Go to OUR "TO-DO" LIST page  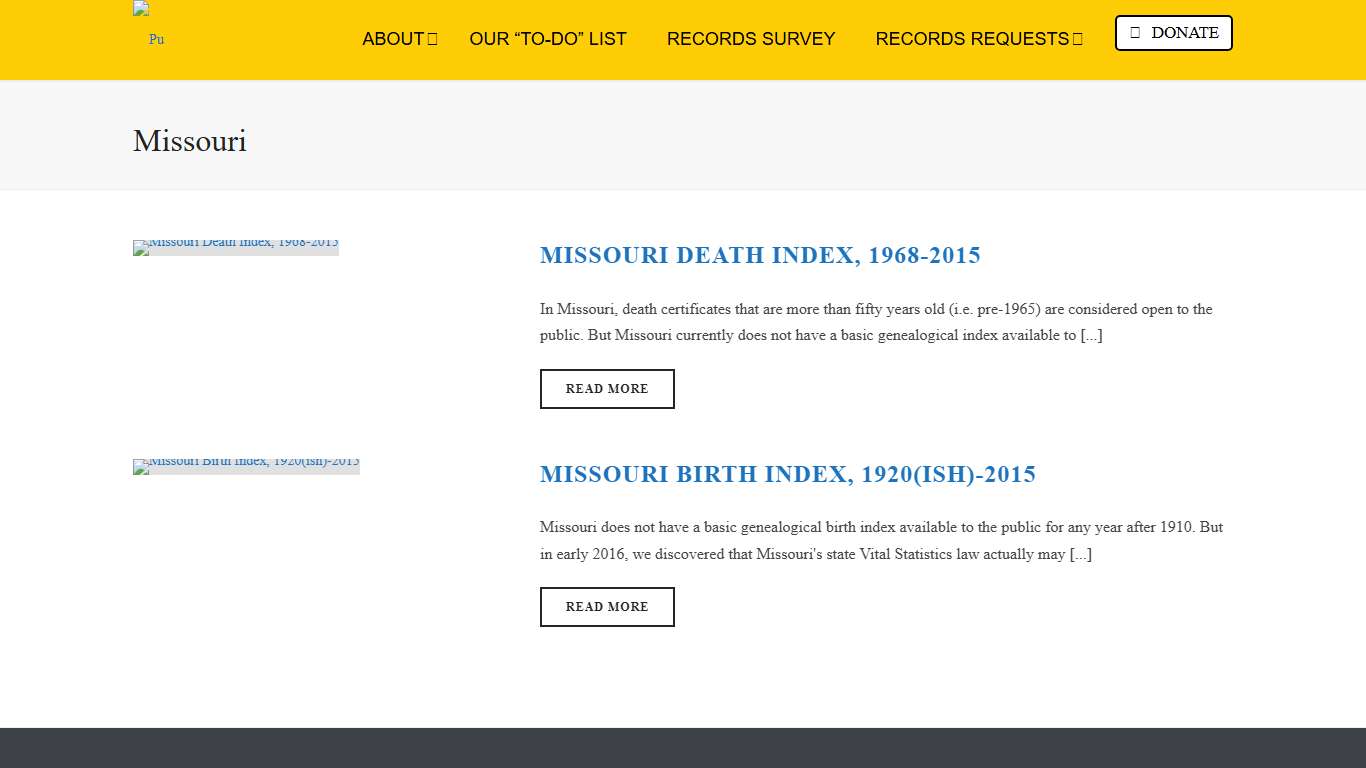click(x=547, y=39)
